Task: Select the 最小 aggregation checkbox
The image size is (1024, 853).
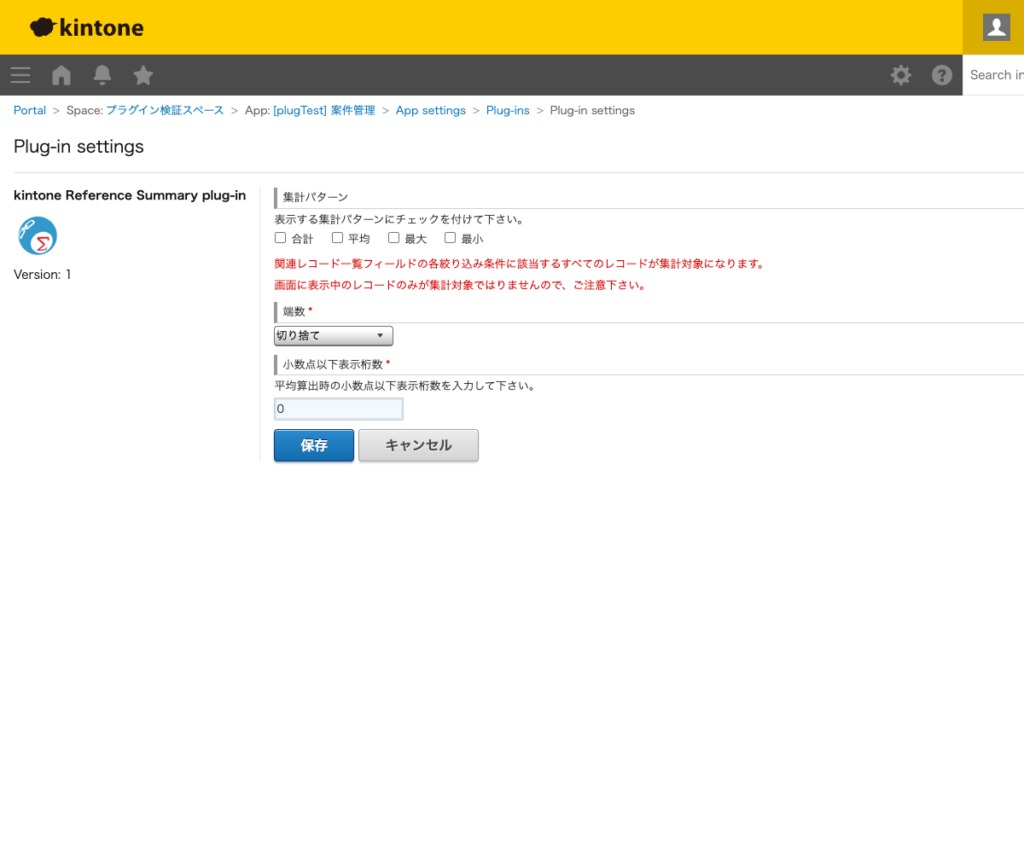Action: click(x=450, y=237)
